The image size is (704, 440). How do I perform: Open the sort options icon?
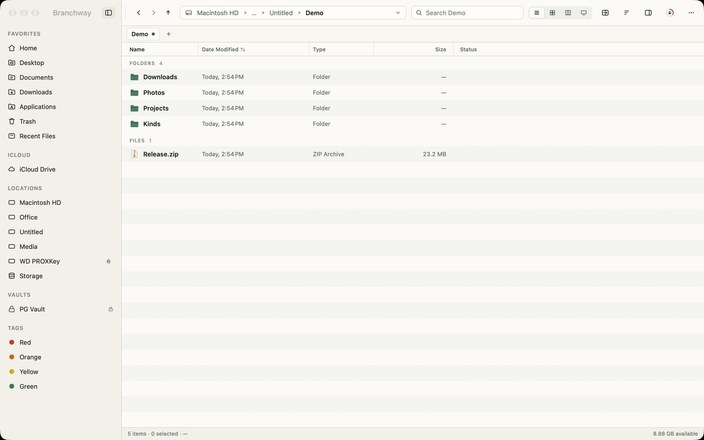pyautogui.click(x=627, y=13)
